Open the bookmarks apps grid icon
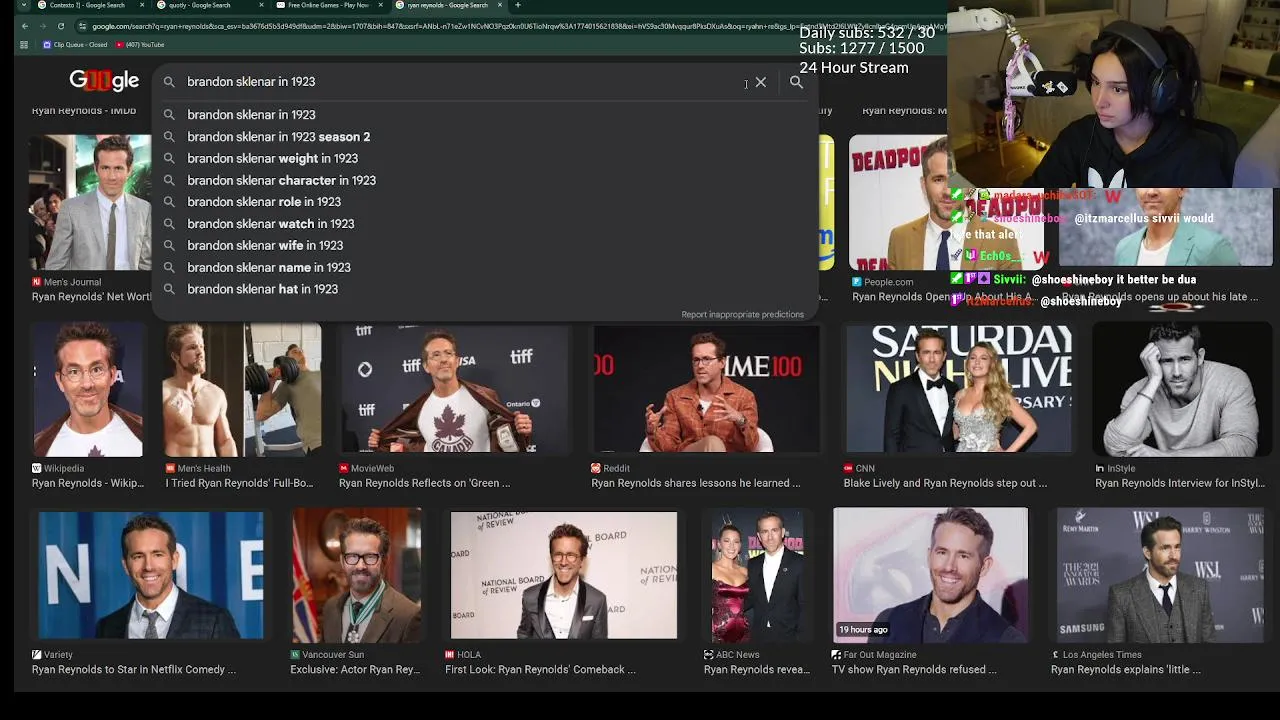The height and width of the screenshot is (720, 1280). [x=24, y=45]
